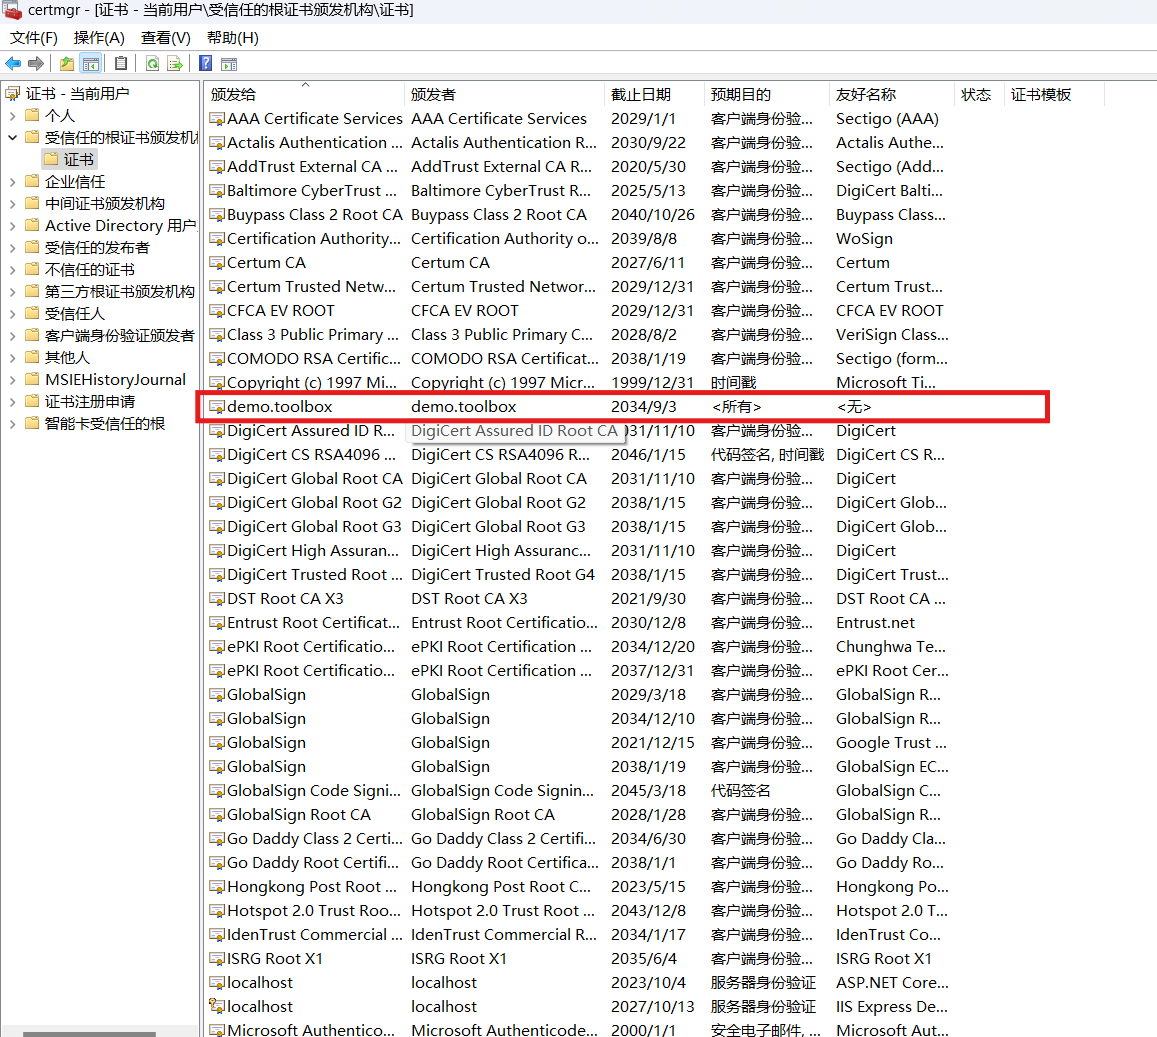Click the Forward arrow toolbar icon
This screenshot has width=1157, height=1037.
point(36,64)
